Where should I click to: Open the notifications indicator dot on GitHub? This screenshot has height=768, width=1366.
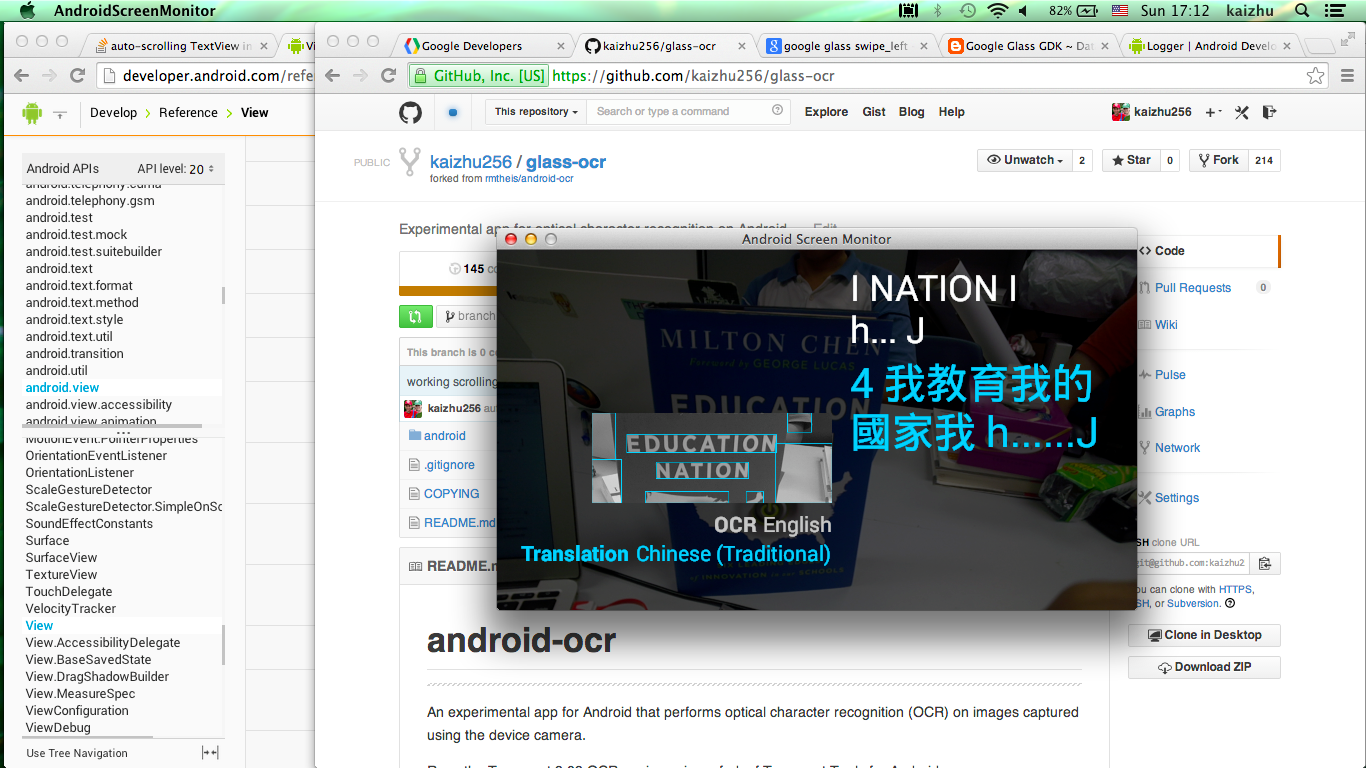click(x=453, y=112)
